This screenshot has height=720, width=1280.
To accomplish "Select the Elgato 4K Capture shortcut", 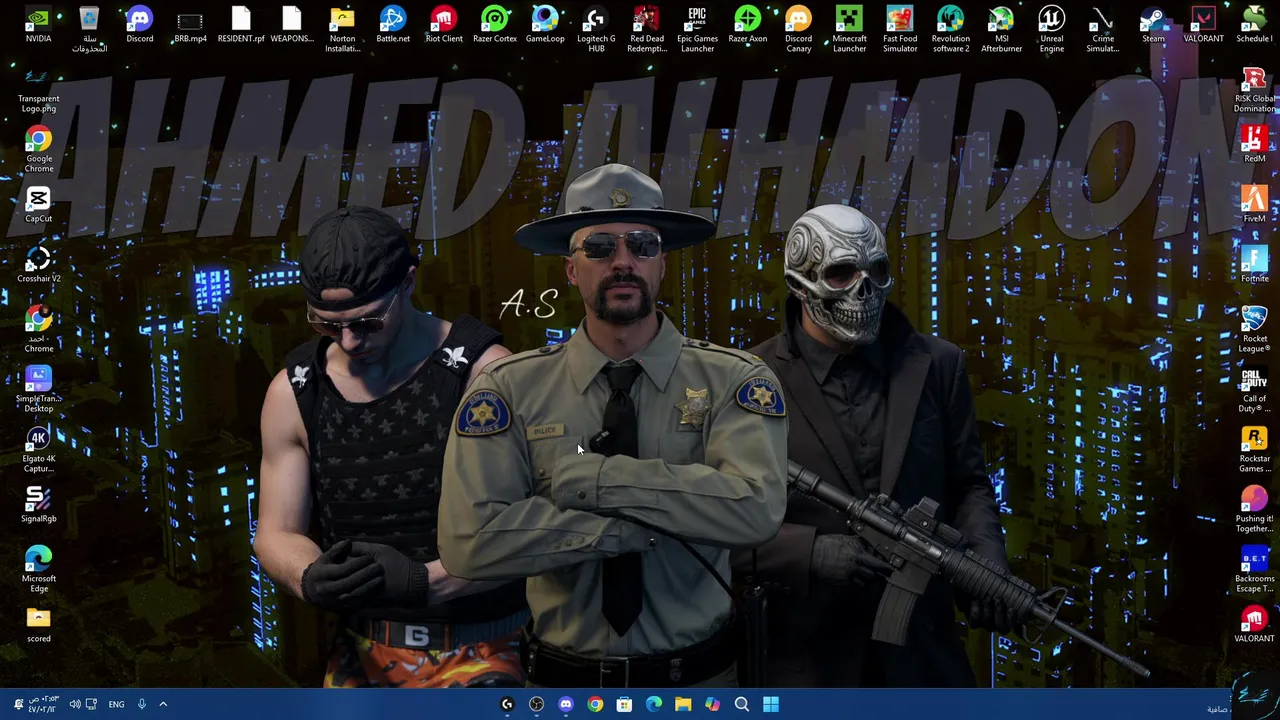I will [x=38, y=450].
